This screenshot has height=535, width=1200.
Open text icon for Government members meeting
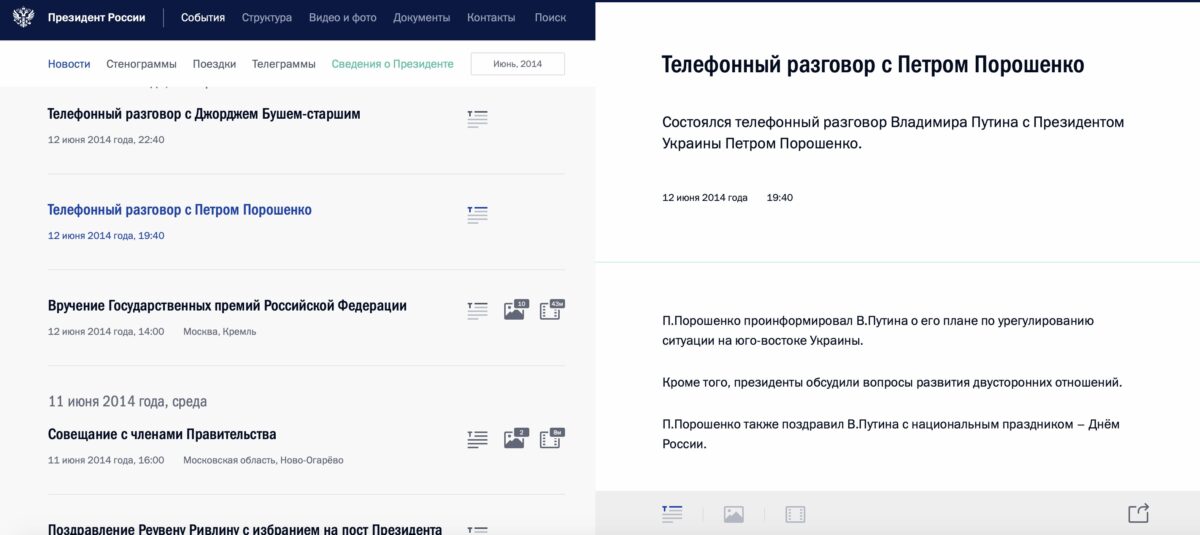coord(477,439)
